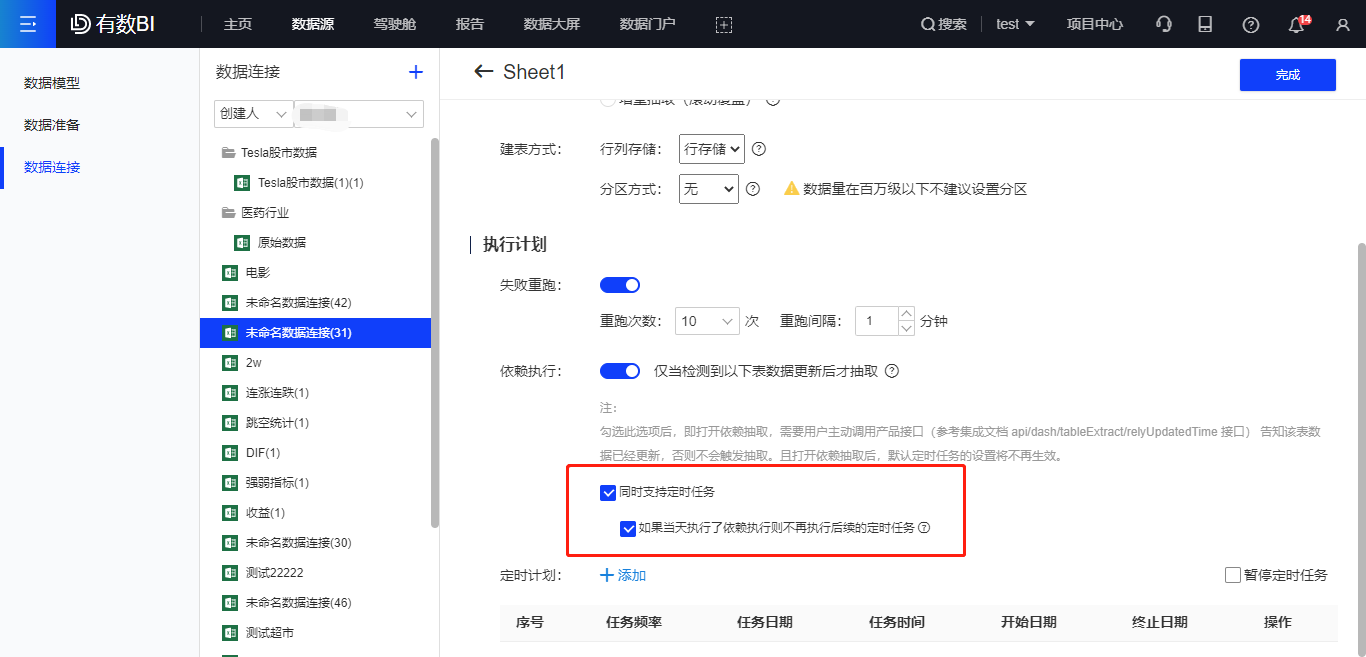Screen dimensions: 1366x657
Task: Click the 完成 finish button
Action: click(x=1287, y=74)
